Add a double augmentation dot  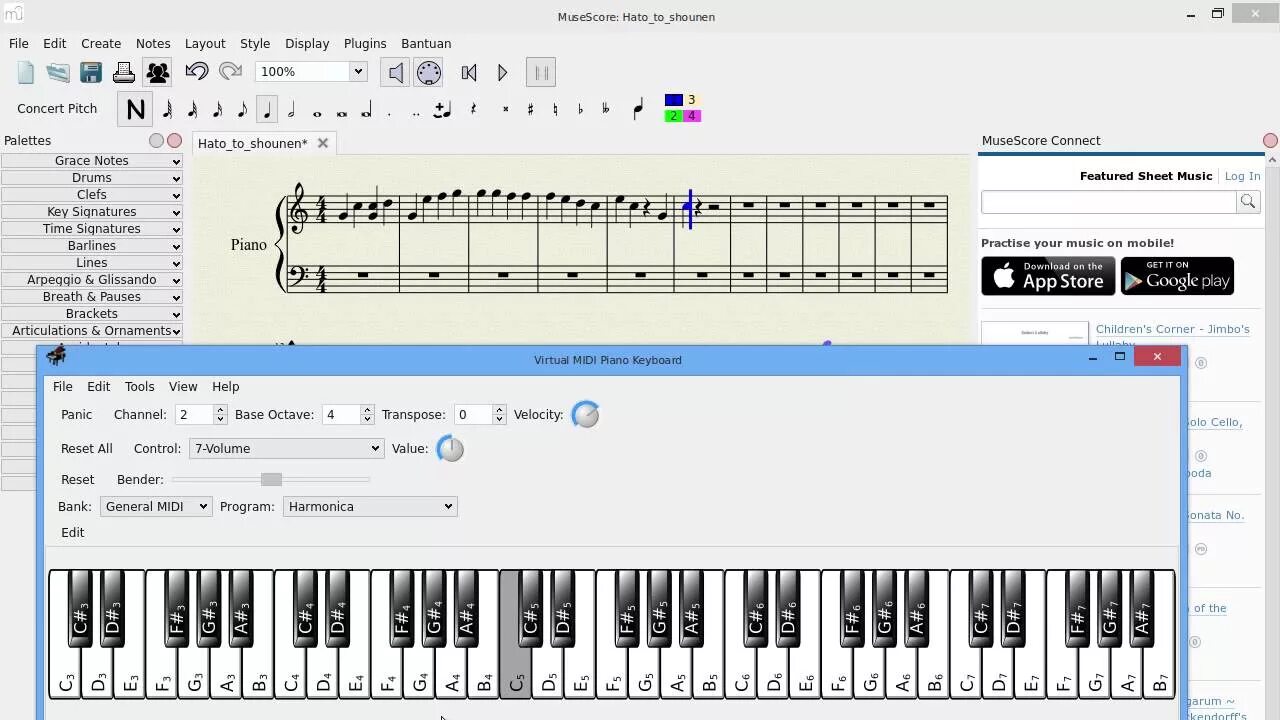pos(416,112)
